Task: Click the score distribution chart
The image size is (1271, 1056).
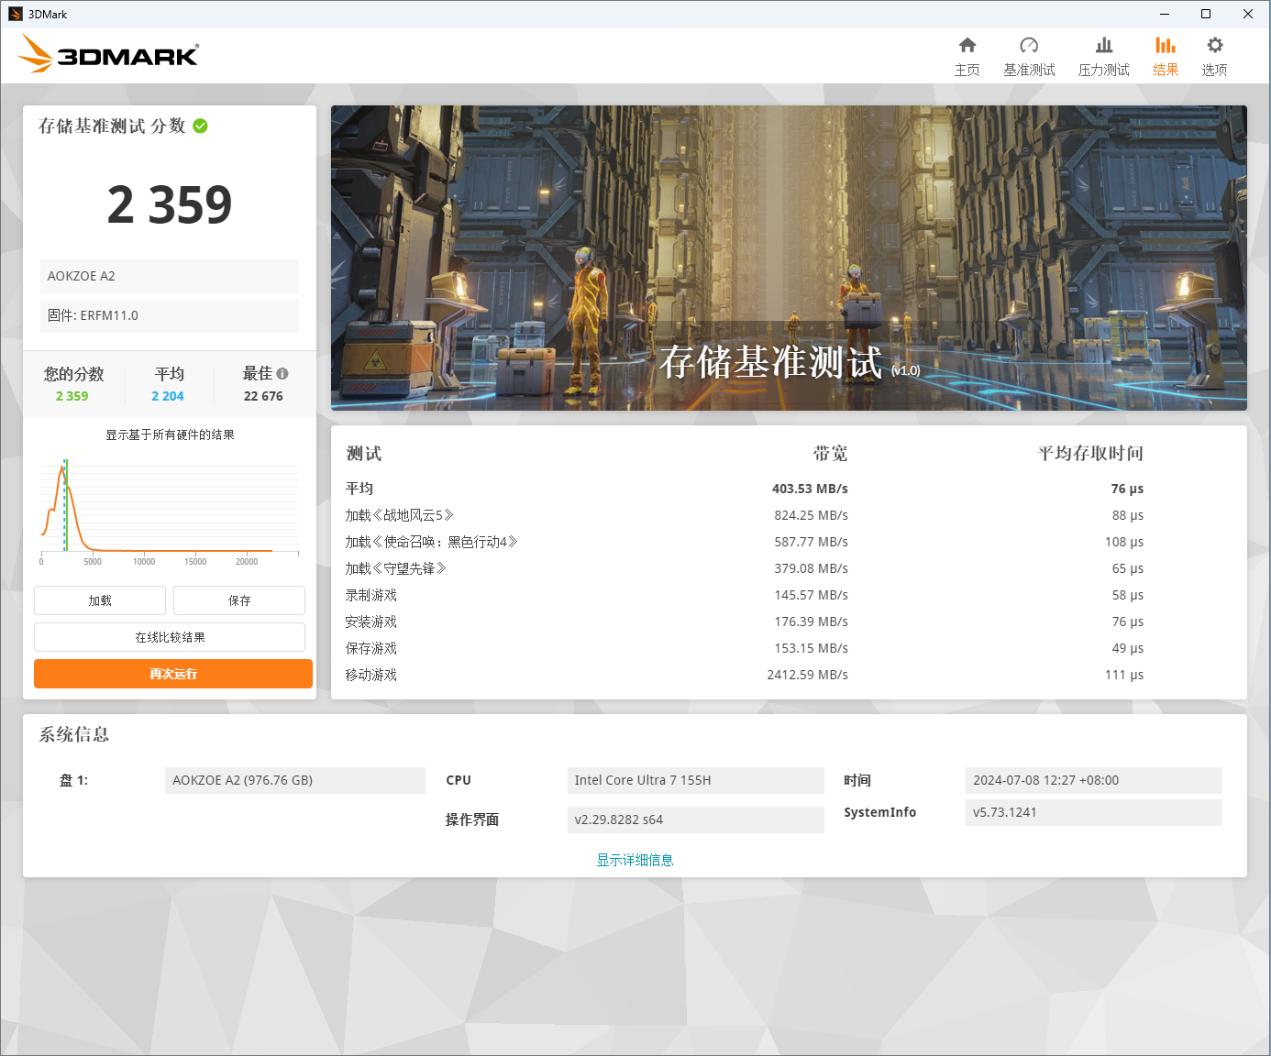Action: click(170, 510)
